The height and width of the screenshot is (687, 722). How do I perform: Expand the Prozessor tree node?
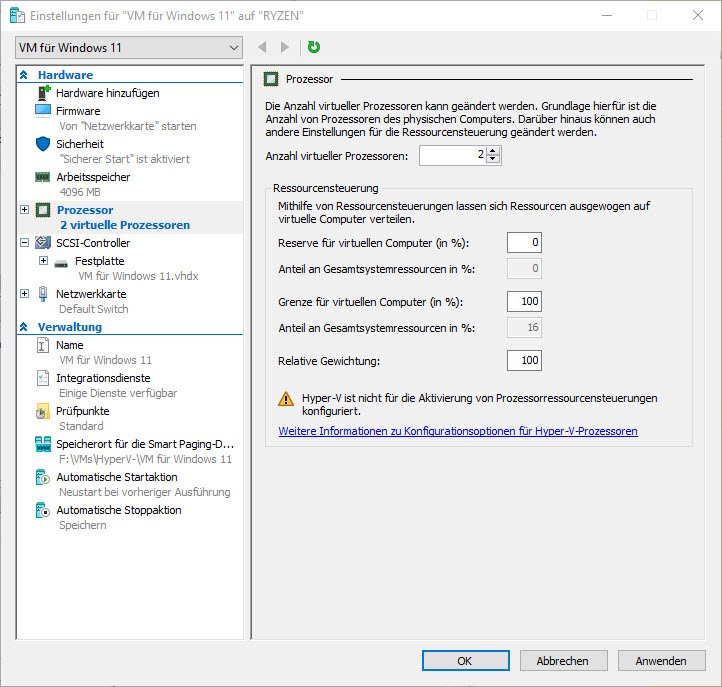[24, 210]
